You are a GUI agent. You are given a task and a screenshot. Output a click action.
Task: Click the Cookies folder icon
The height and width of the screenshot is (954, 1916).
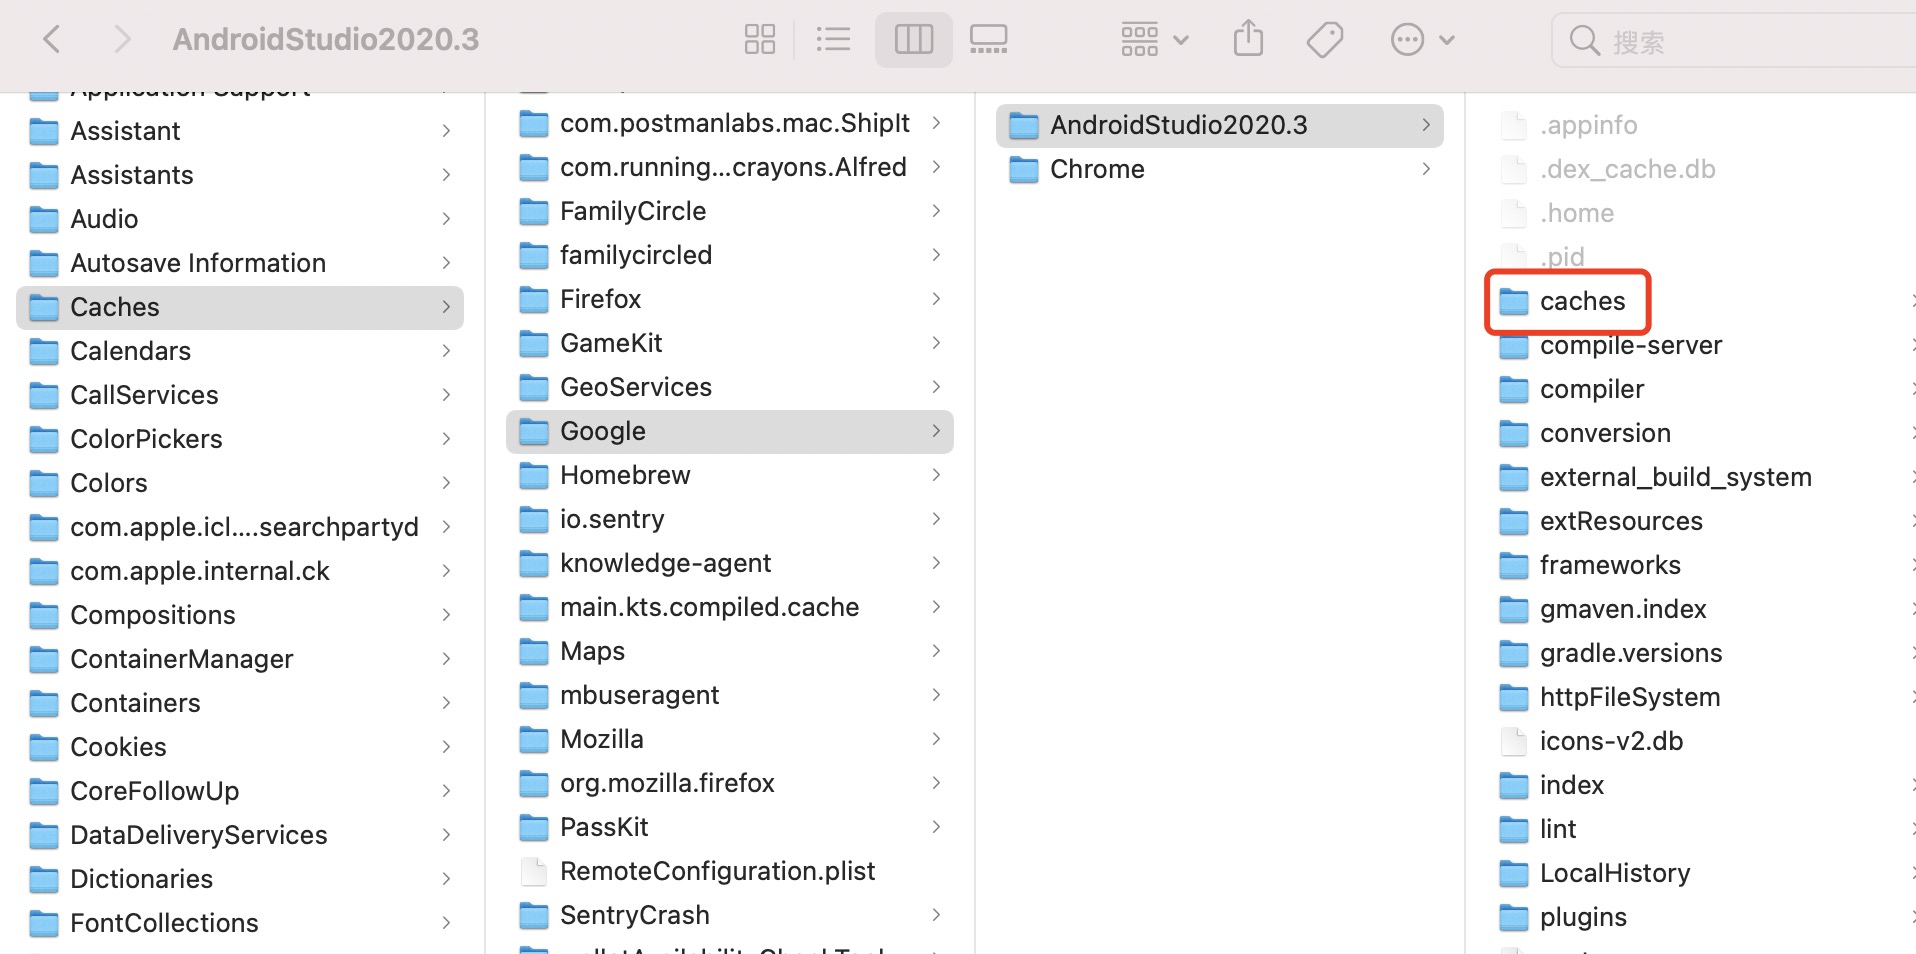[x=44, y=747]
